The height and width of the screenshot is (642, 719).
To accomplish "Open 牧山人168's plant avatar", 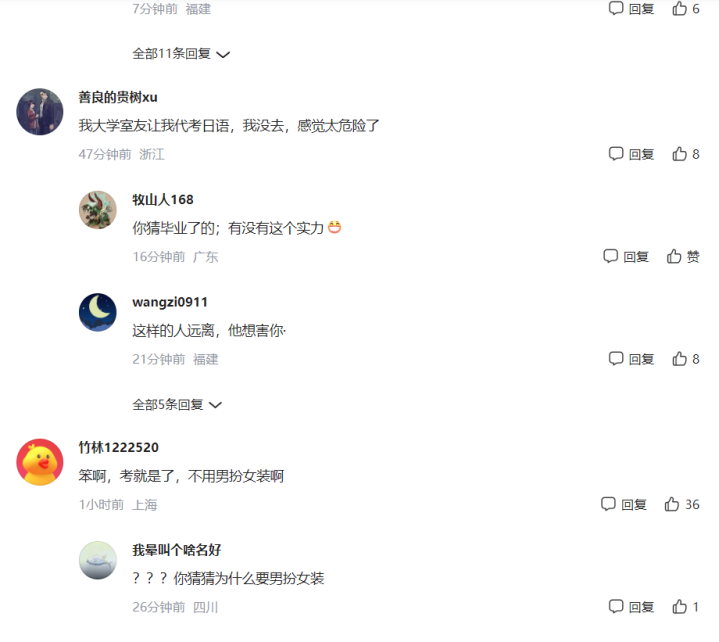I will 98,210.
